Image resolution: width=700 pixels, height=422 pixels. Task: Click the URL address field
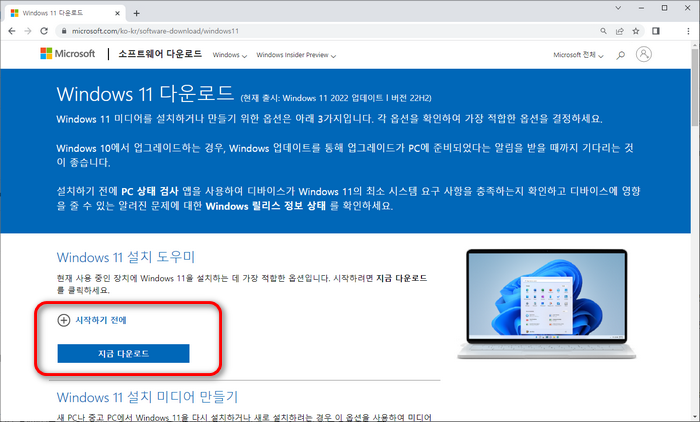pos(328,31)
